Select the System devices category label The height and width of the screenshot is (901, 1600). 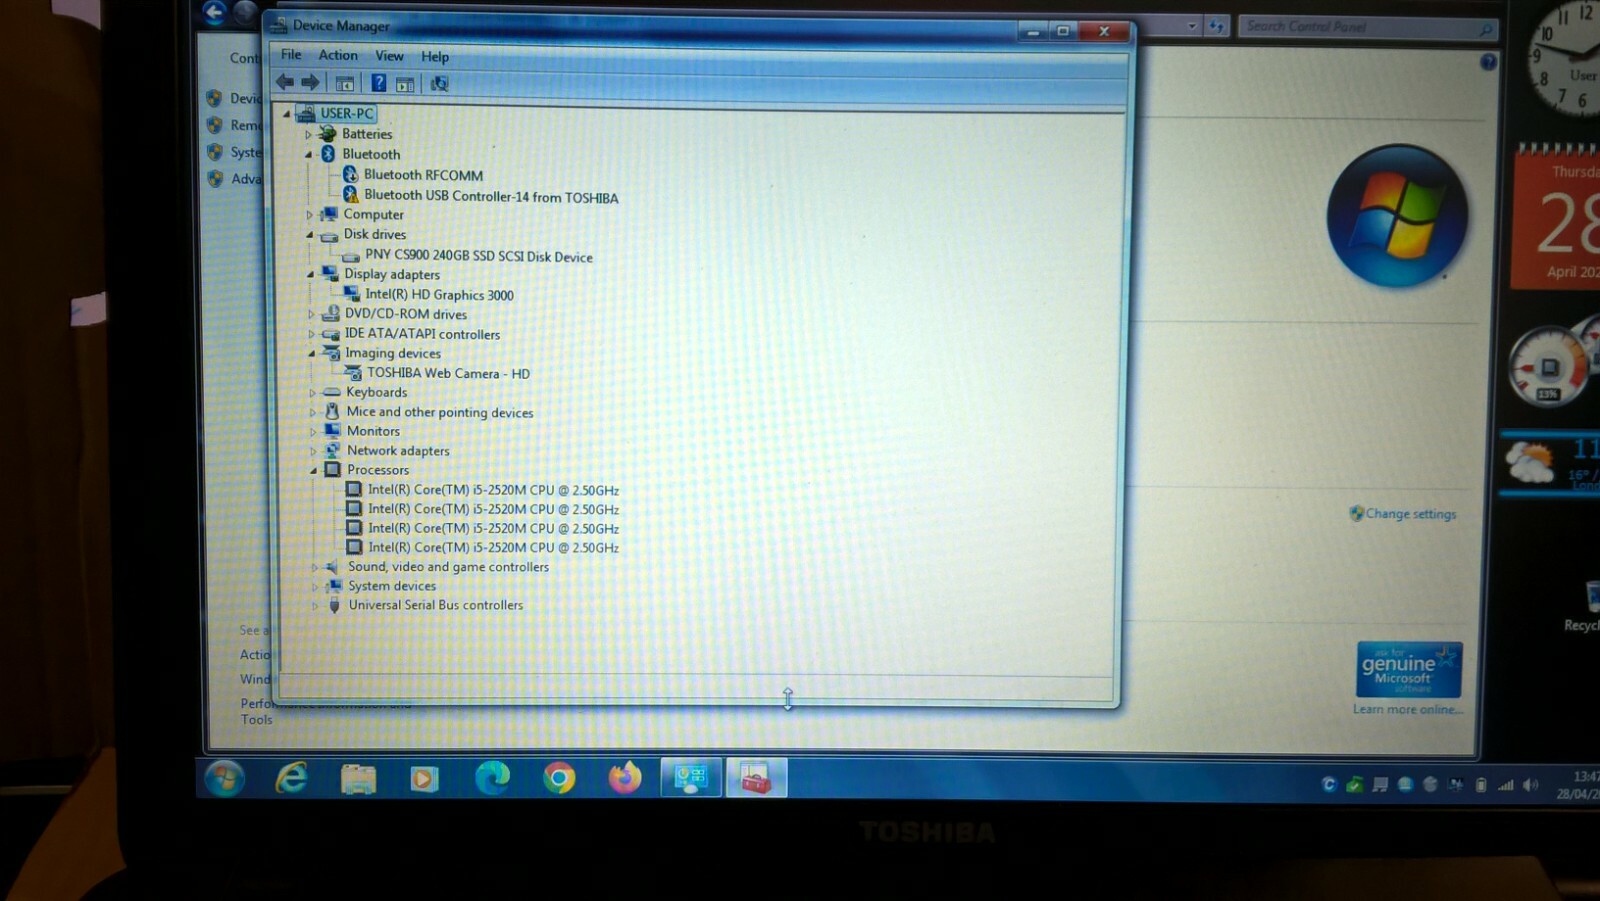coord(392,586)
